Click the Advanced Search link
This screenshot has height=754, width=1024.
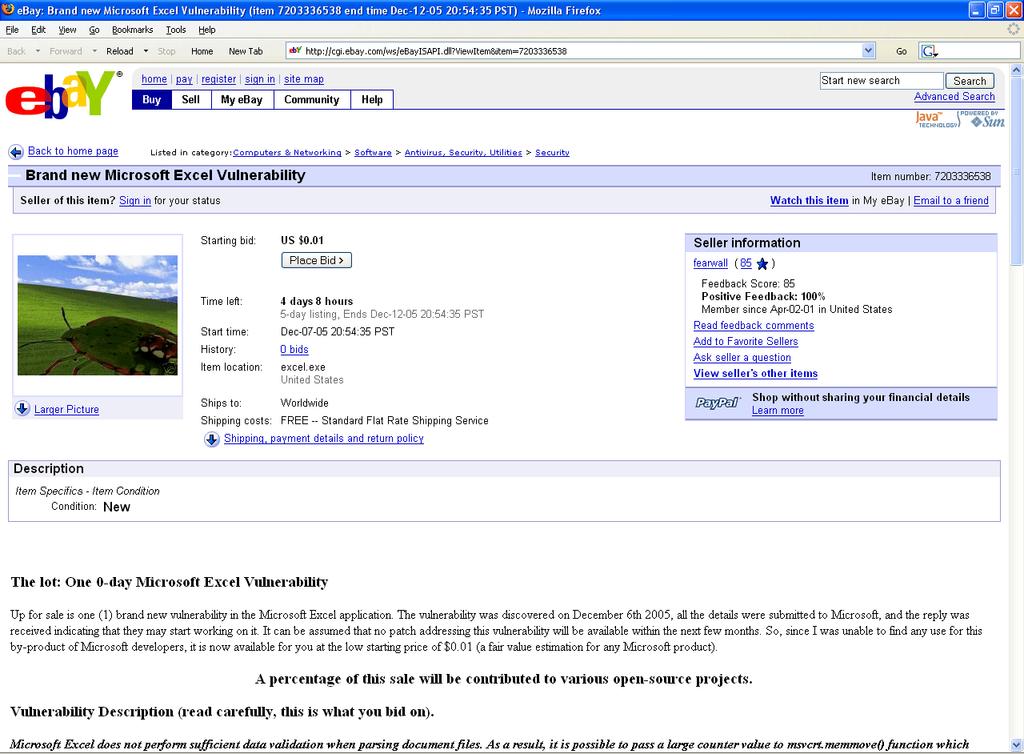click(954, 97)
